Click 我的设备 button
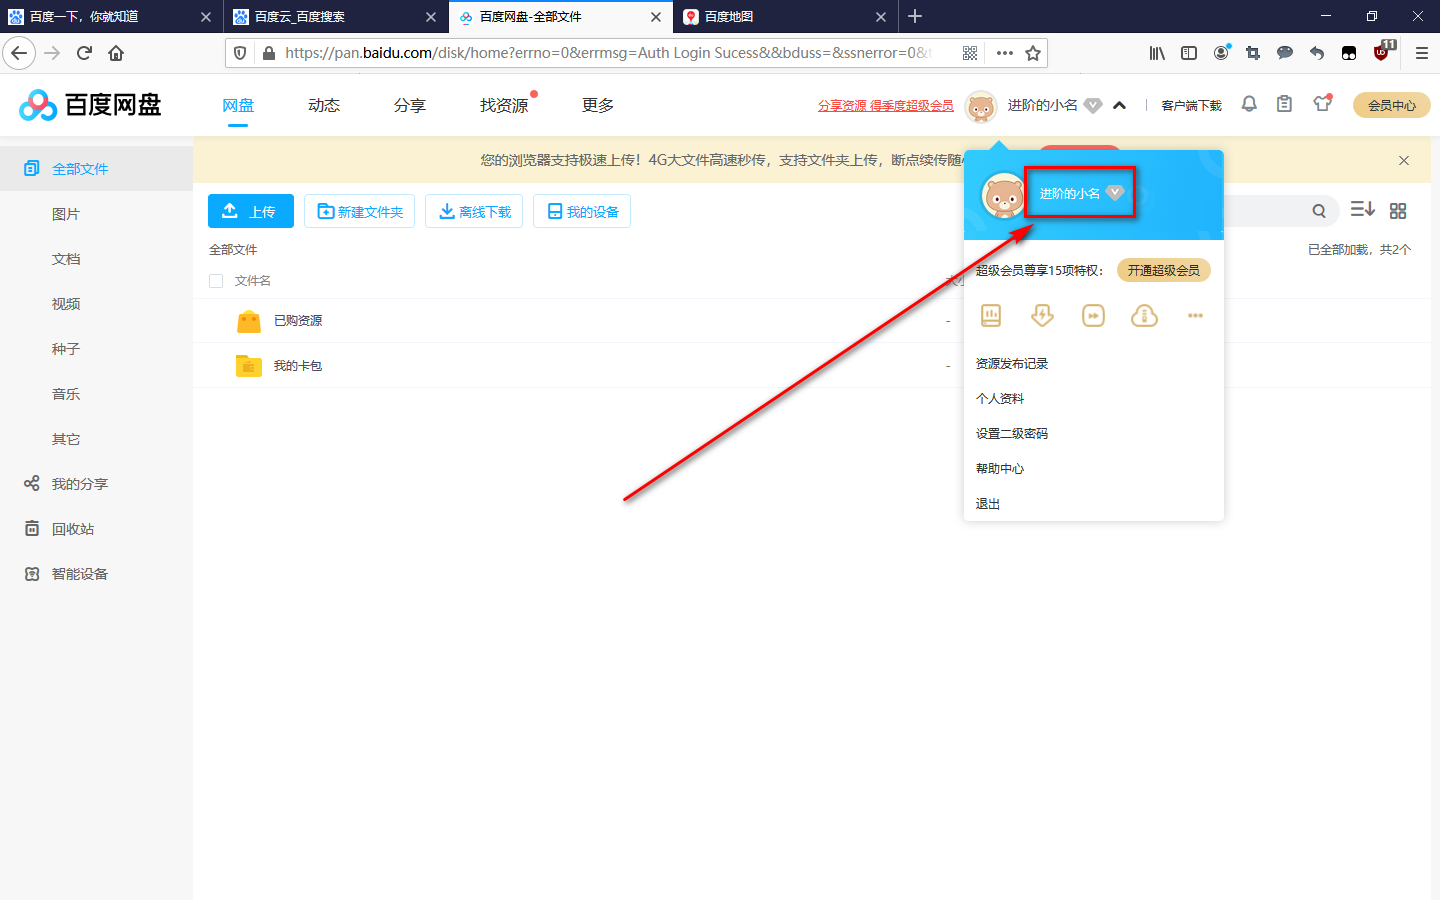This screenshot has width=1440, height=900. (582, 211)
